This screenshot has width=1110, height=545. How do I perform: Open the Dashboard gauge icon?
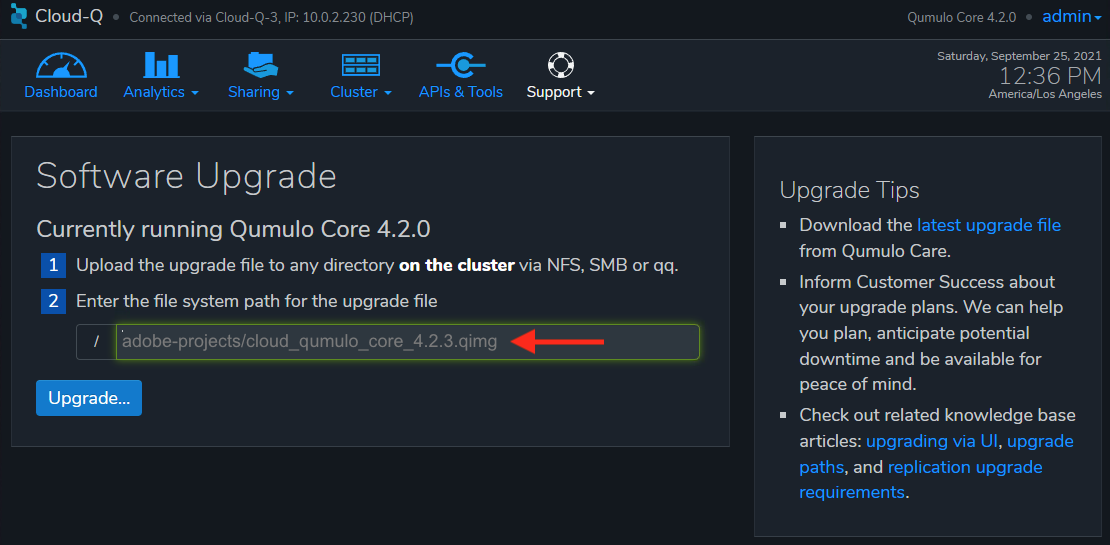(x=61, y=64)
